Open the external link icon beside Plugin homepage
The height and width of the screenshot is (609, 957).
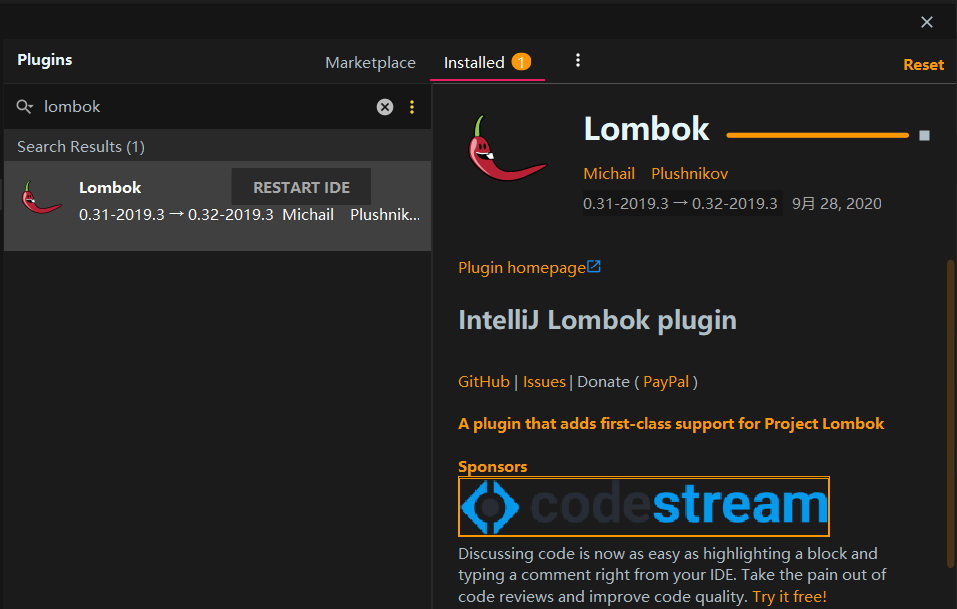594,267
